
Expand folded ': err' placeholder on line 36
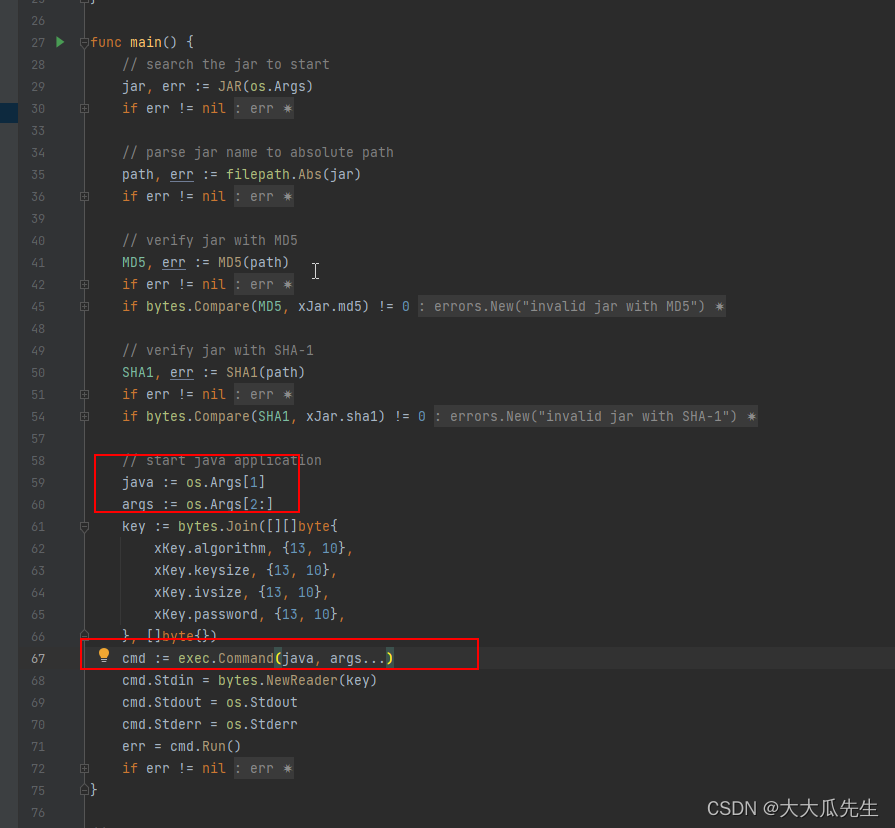coord(264,196)
